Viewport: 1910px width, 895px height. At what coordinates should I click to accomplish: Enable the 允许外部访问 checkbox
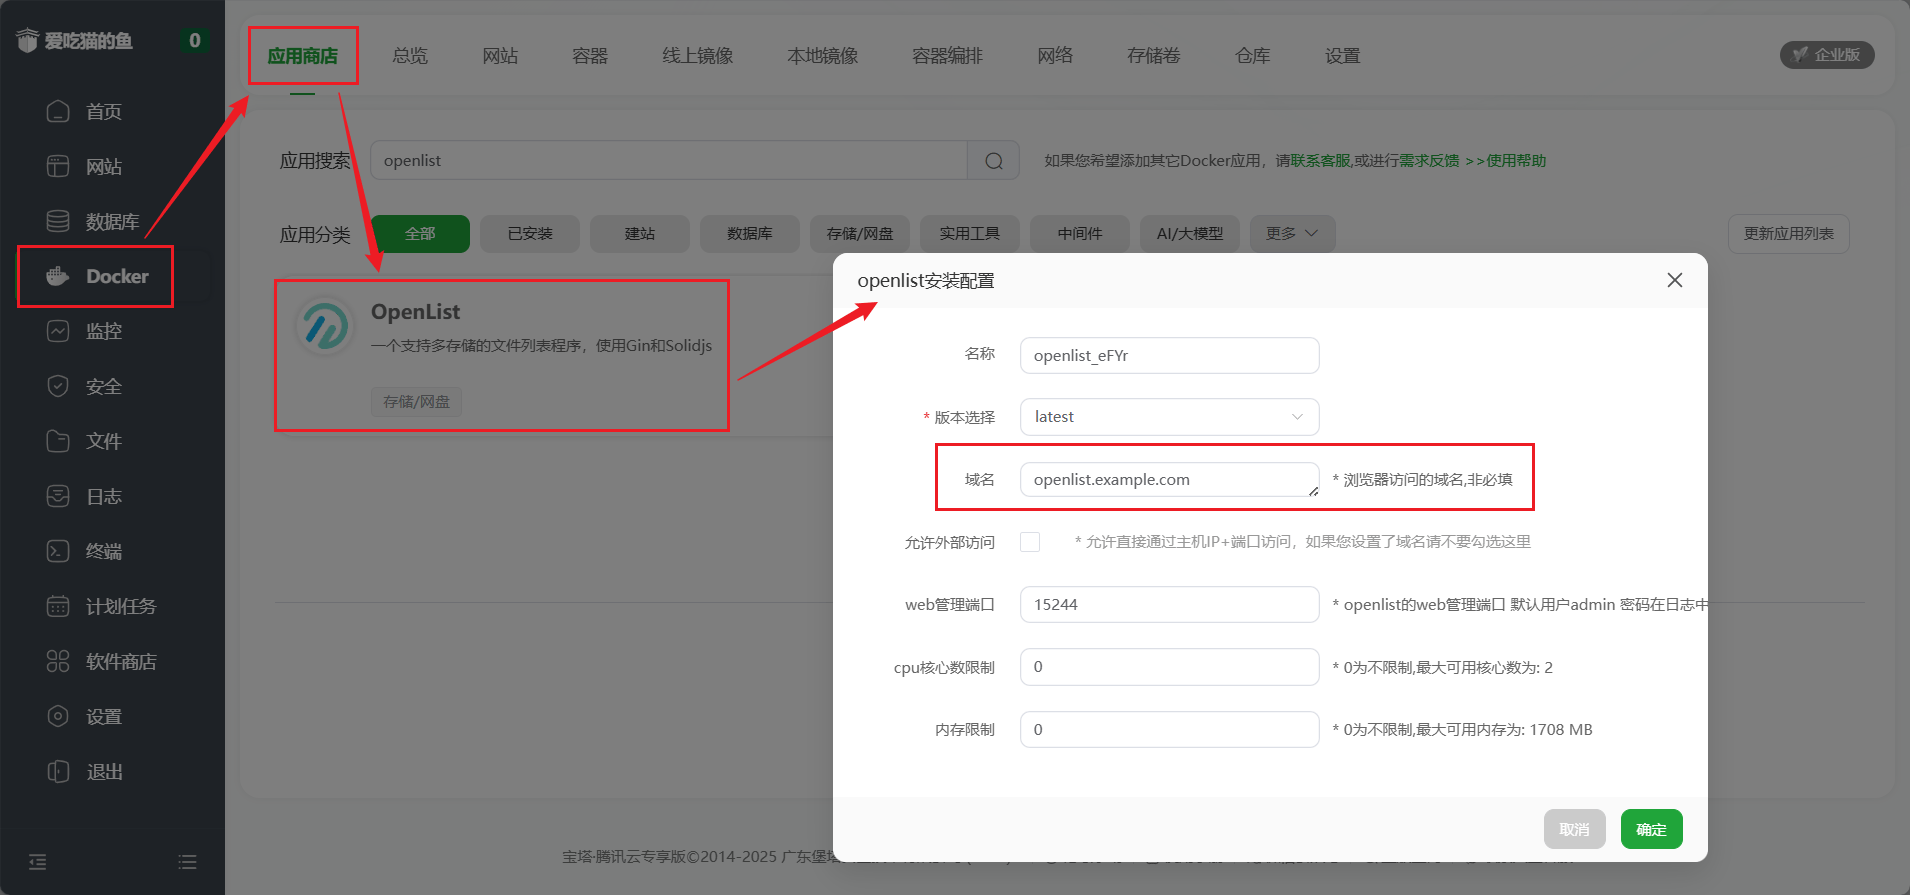click(x=1030, y=542)
